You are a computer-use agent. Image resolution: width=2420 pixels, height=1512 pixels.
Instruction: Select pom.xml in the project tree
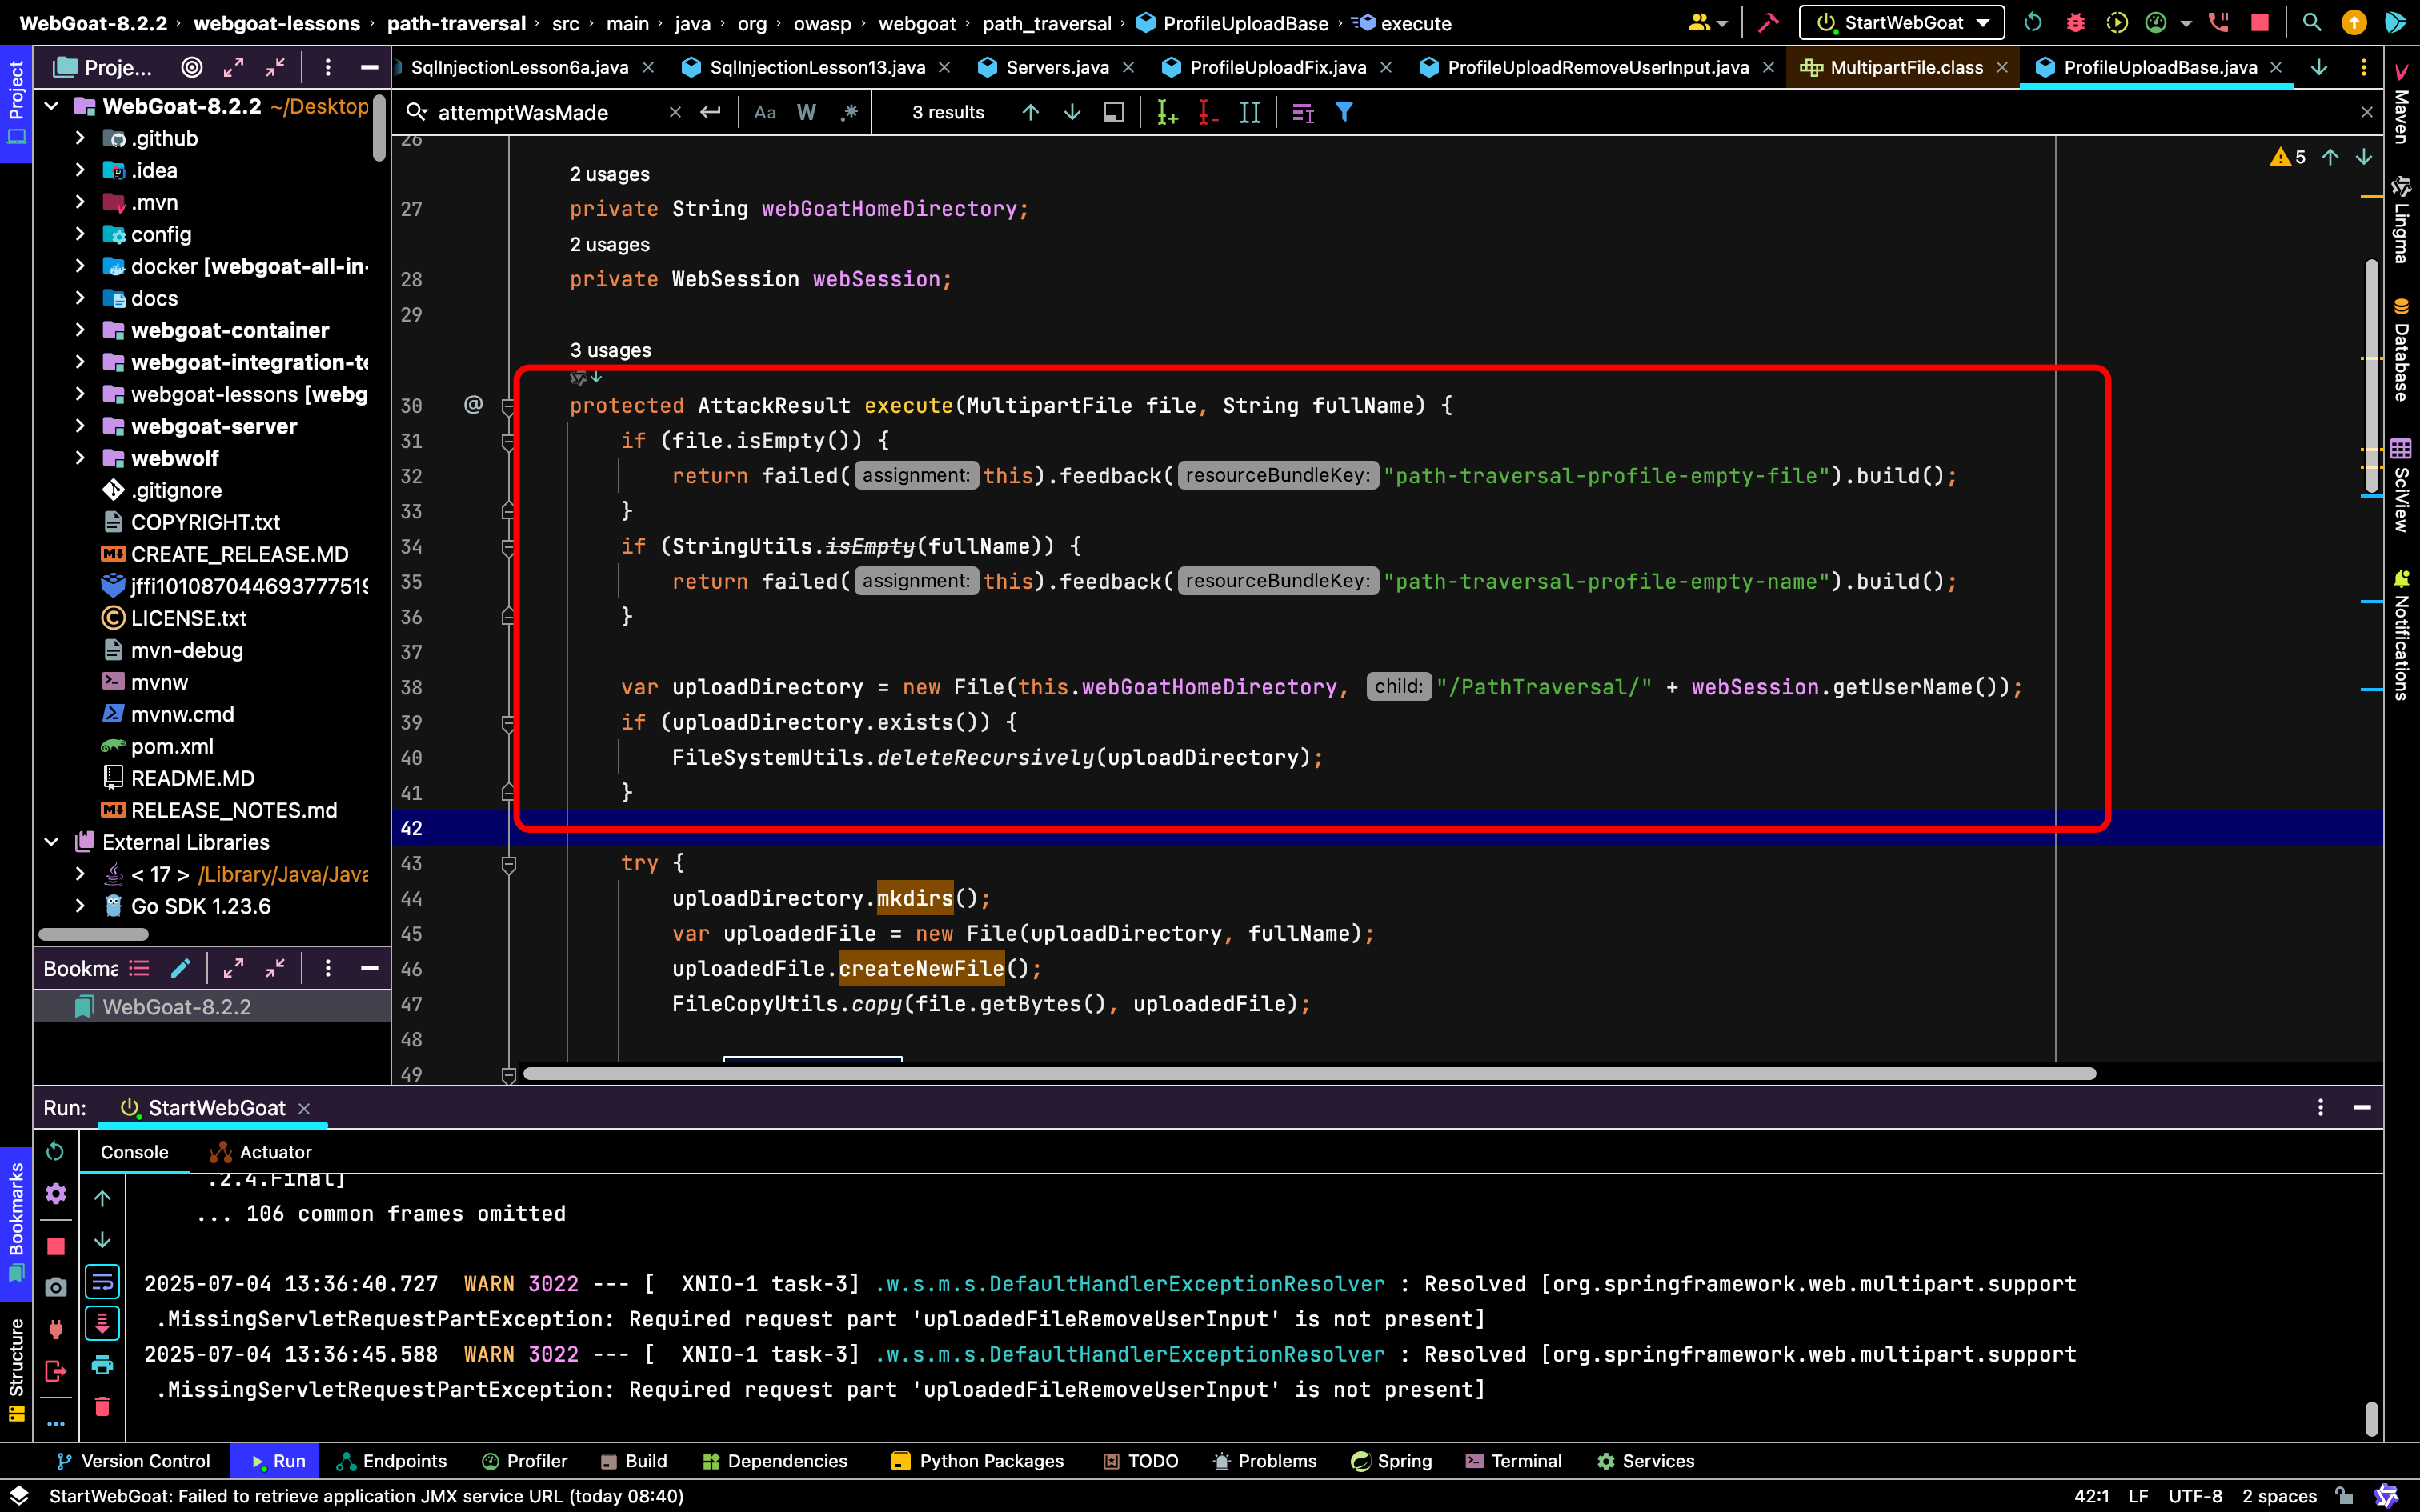[x=172, y=746]
